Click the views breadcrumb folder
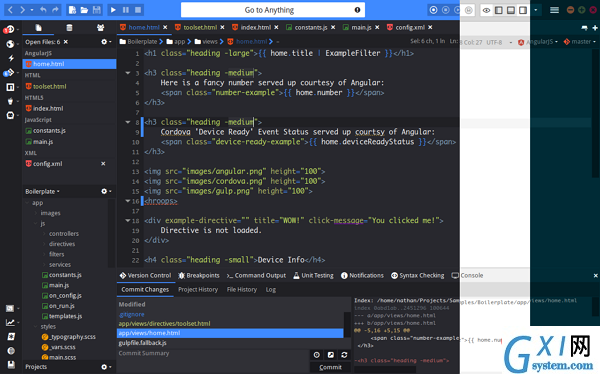The width and height of the screenshot is (600, 374). pos(206,42)
